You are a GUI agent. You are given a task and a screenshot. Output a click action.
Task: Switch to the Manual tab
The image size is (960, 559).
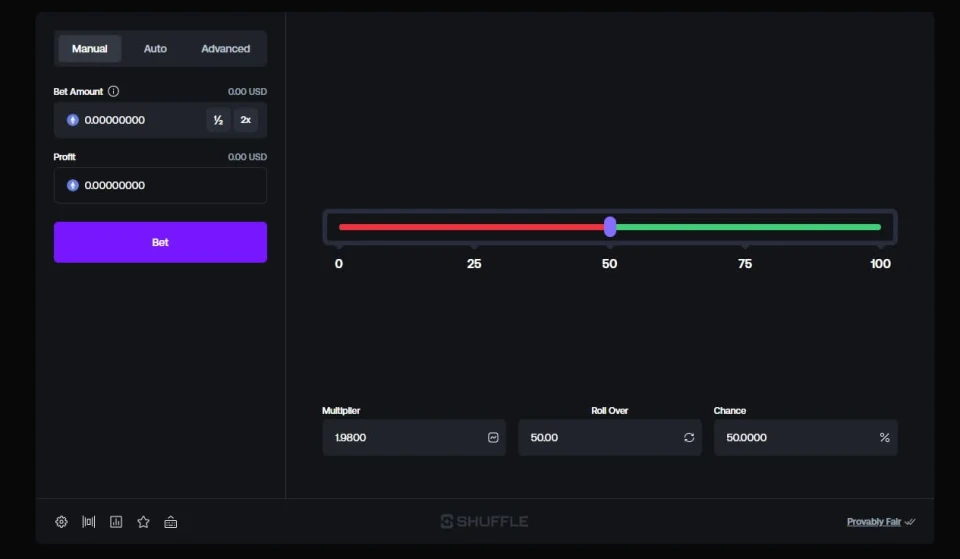[x=89, y=48]
